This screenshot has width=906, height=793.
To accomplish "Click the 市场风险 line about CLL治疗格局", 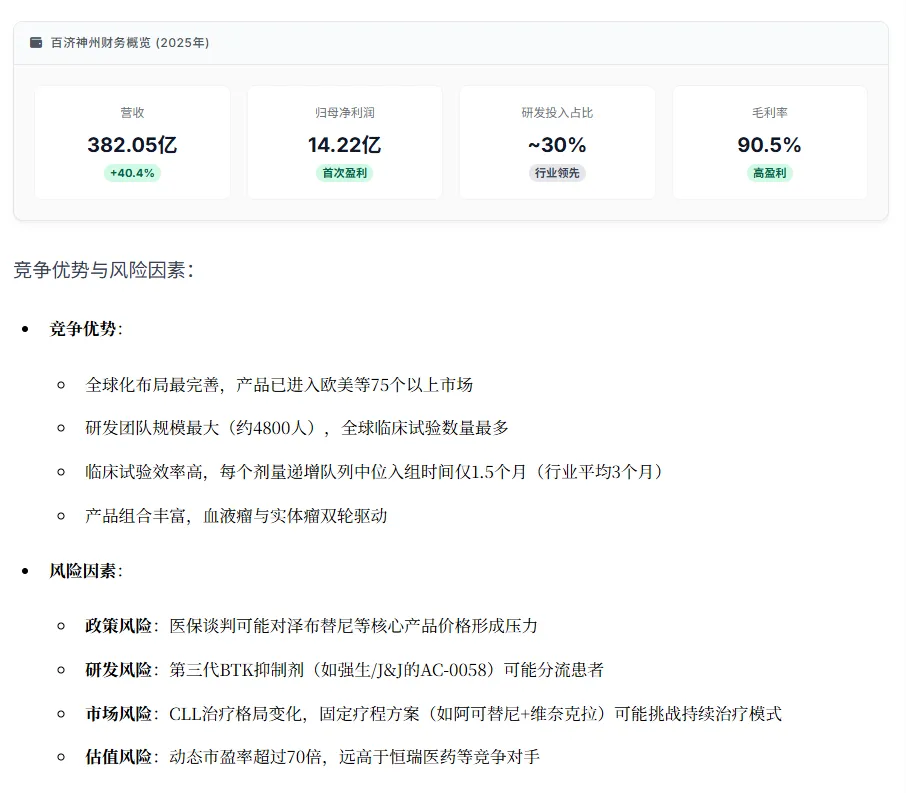I will coord(433,714).
